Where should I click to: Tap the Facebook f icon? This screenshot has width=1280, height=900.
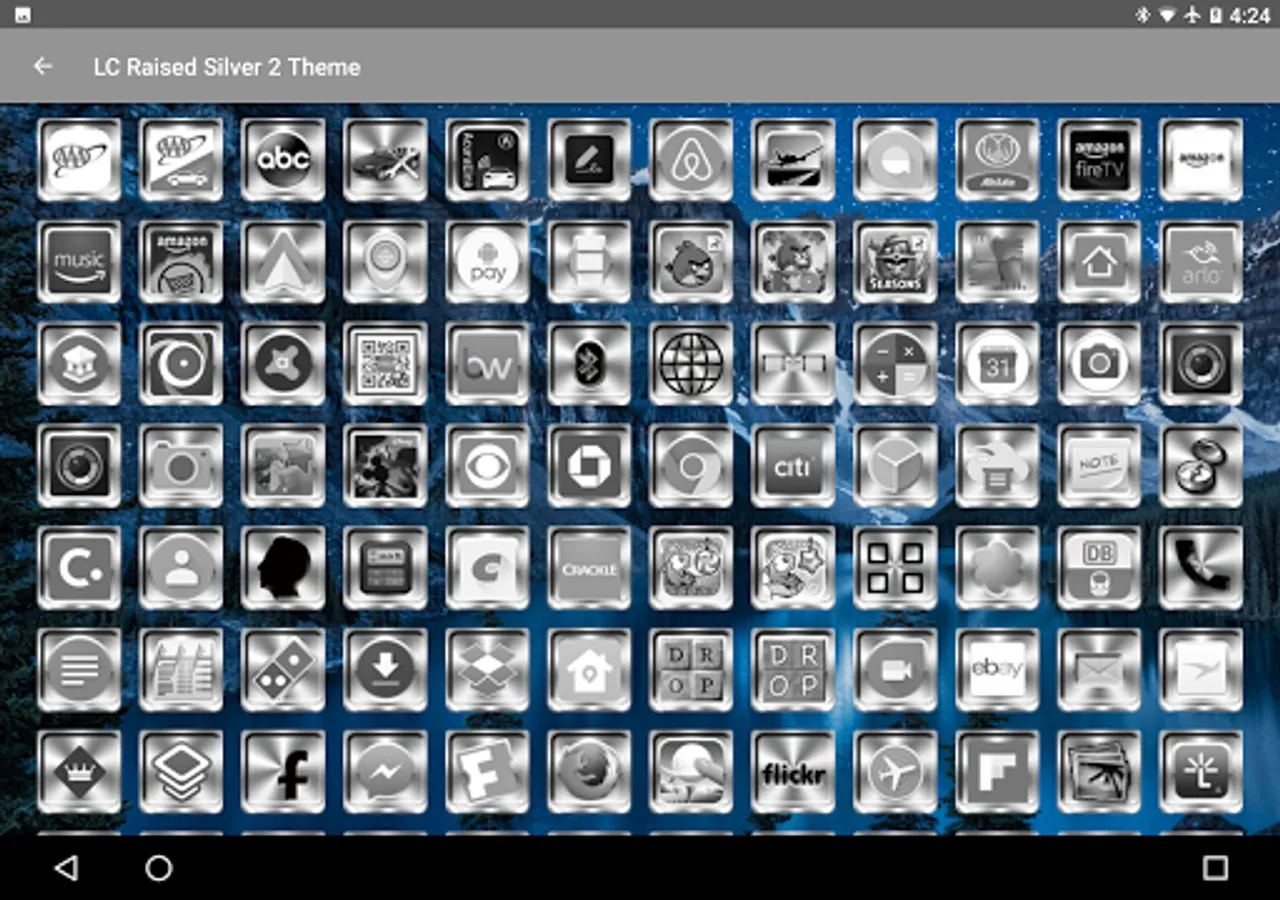click(x=283, y=772)
